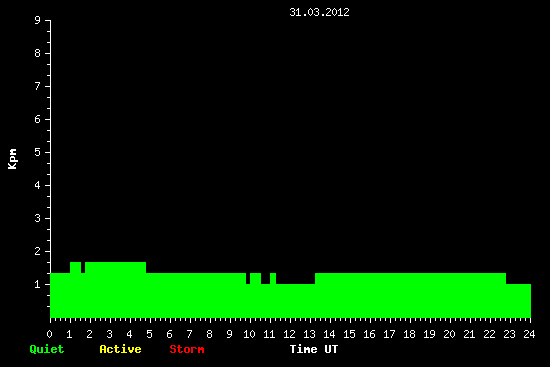
Task: Click the 31.03.2012 date title
Action: (319, 12)
